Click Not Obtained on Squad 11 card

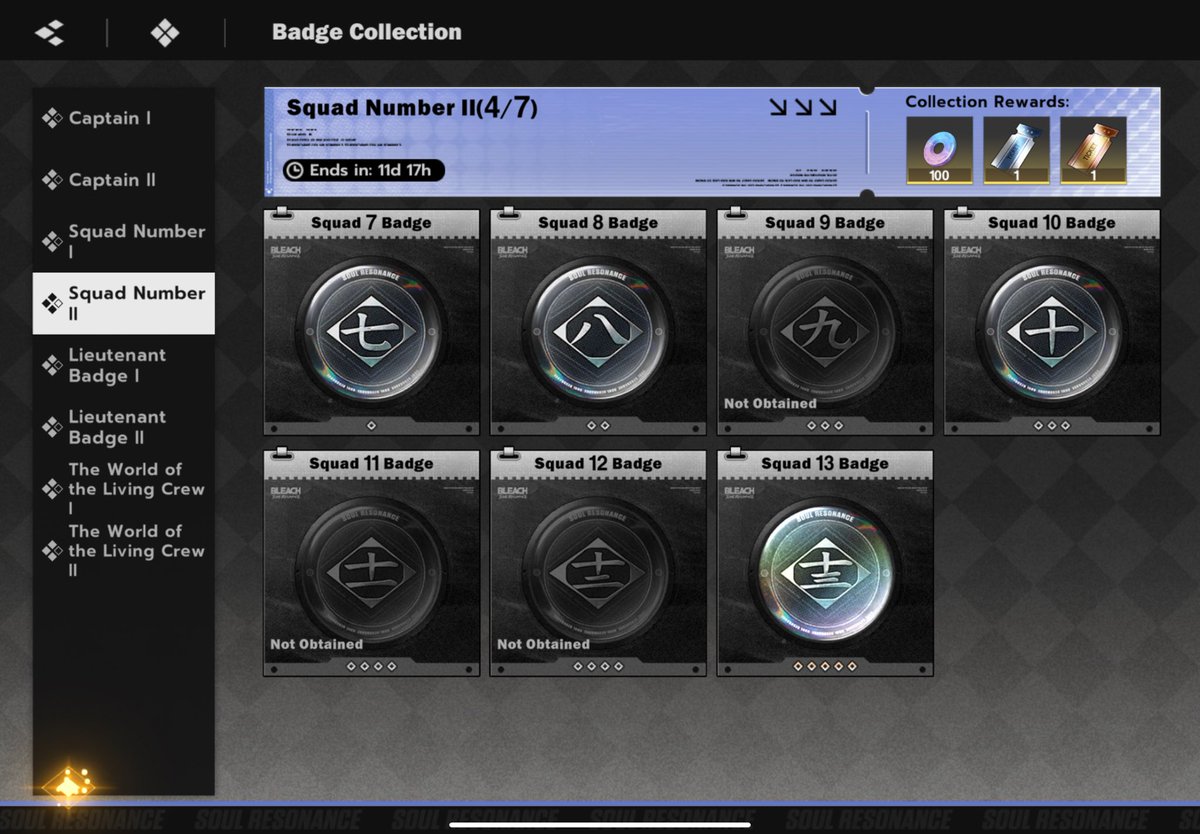[316, 644]
